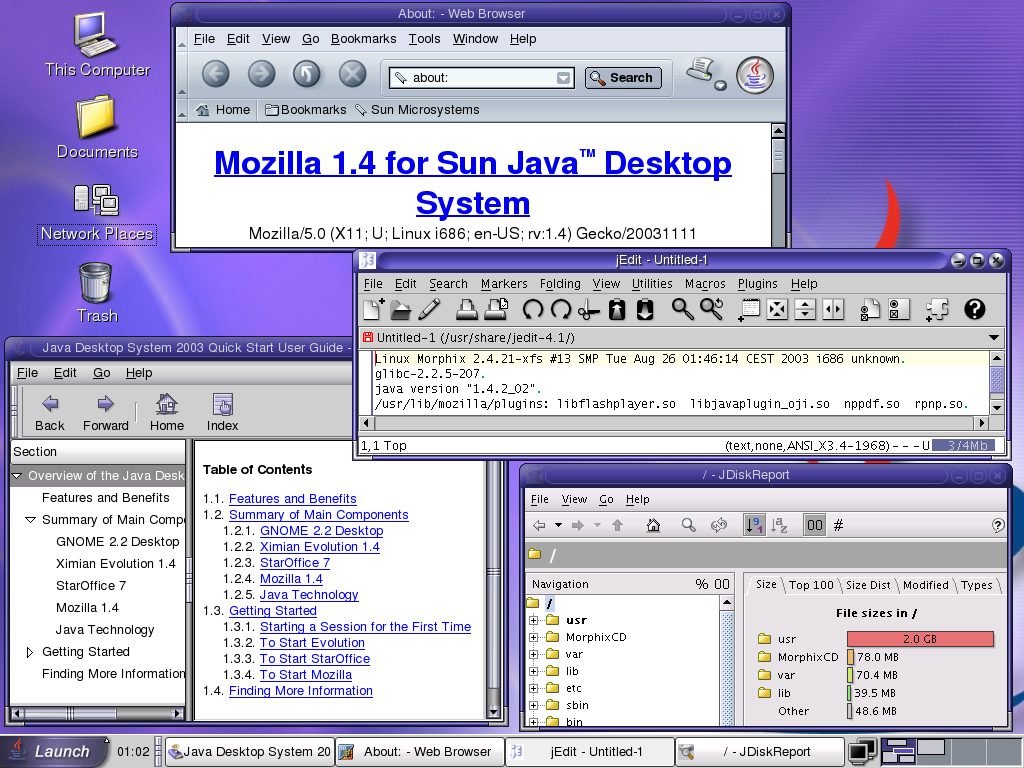Split jEdit view vertically

point(833,310)
